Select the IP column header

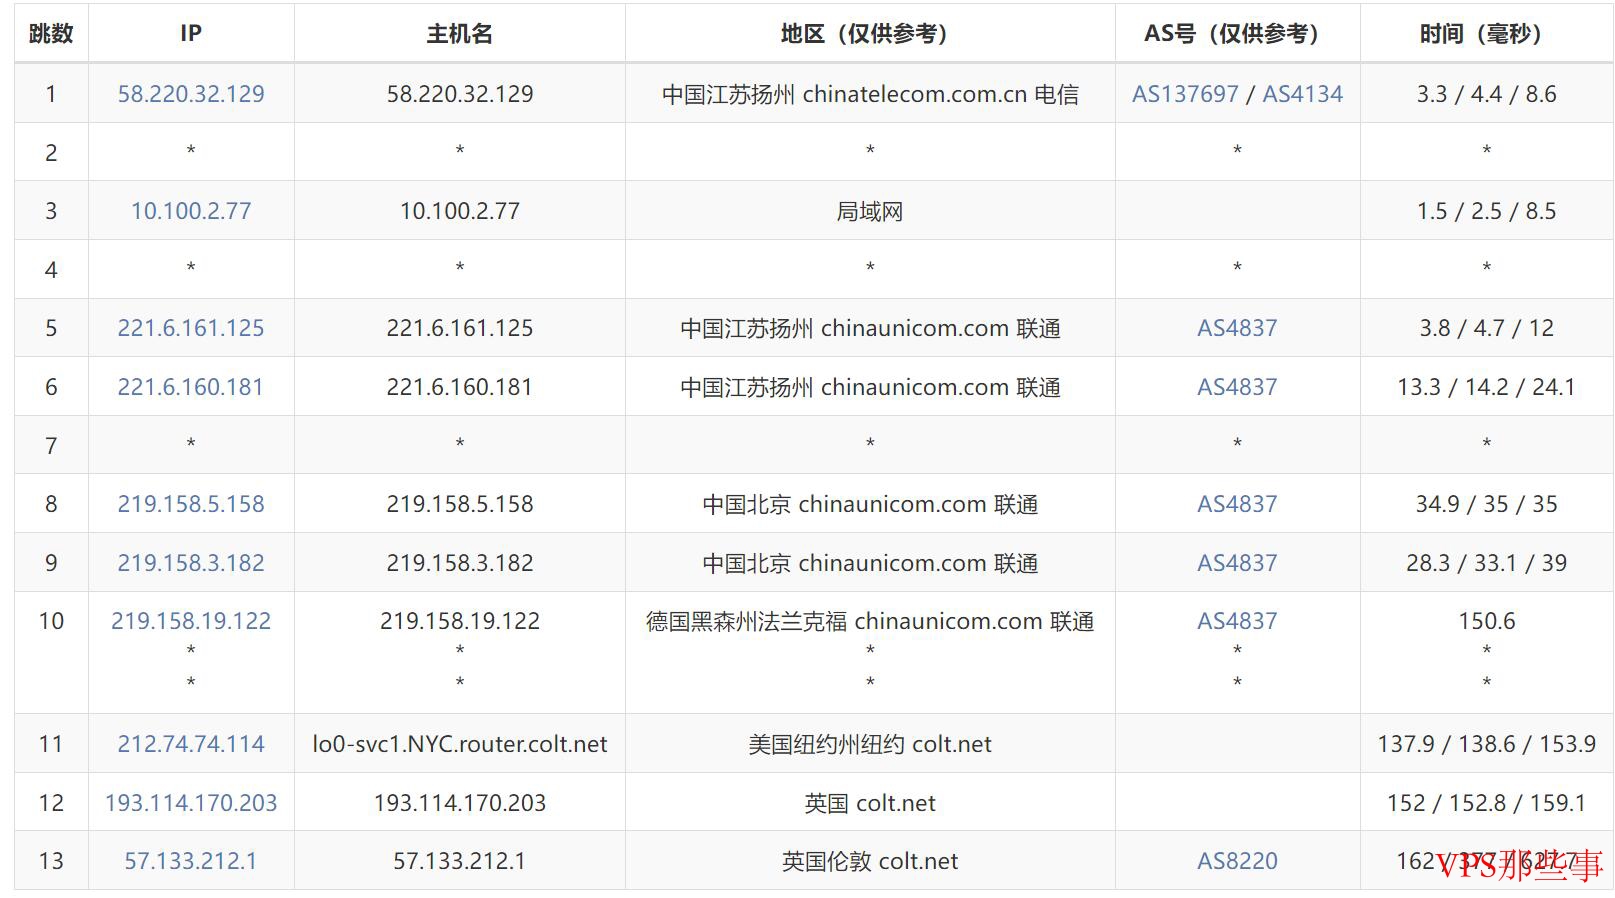point(191,34)
